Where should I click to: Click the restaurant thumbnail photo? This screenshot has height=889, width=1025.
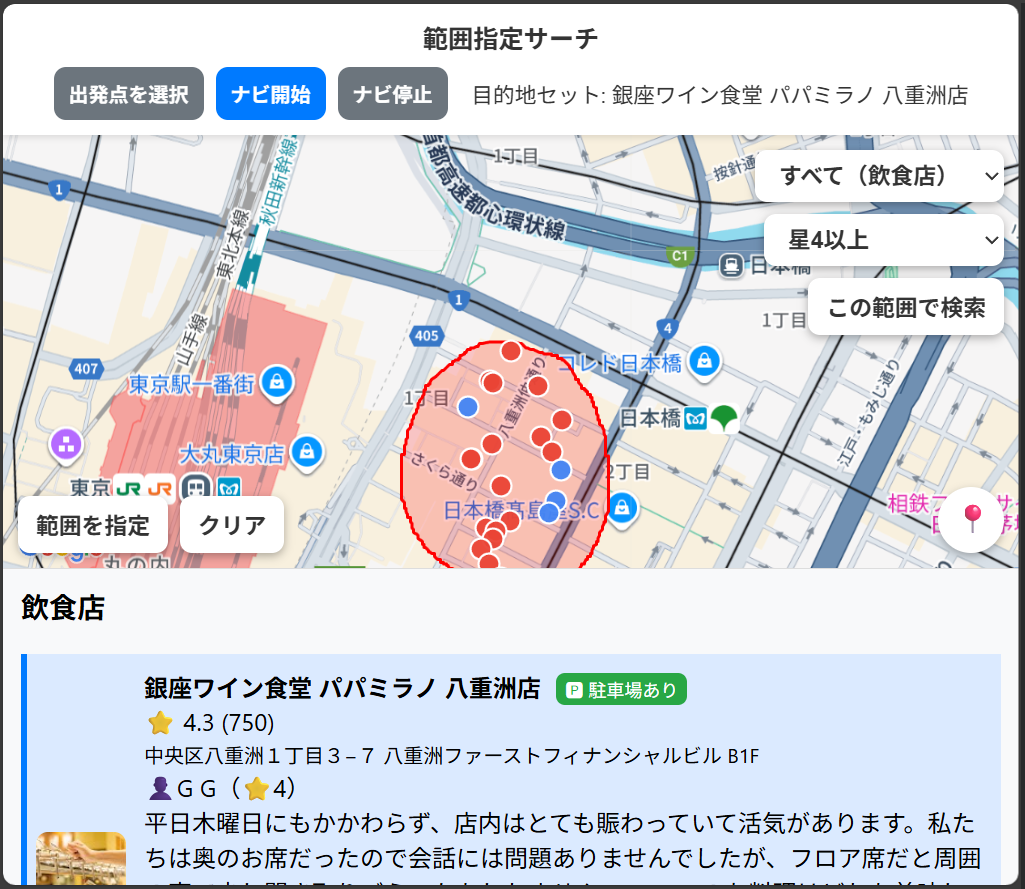pos(81,859)
